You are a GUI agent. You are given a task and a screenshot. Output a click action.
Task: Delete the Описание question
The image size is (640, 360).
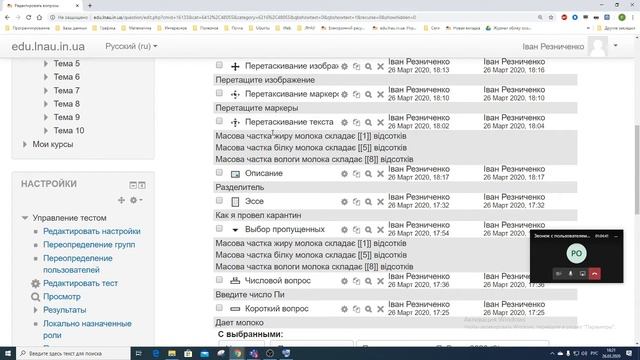380,174
